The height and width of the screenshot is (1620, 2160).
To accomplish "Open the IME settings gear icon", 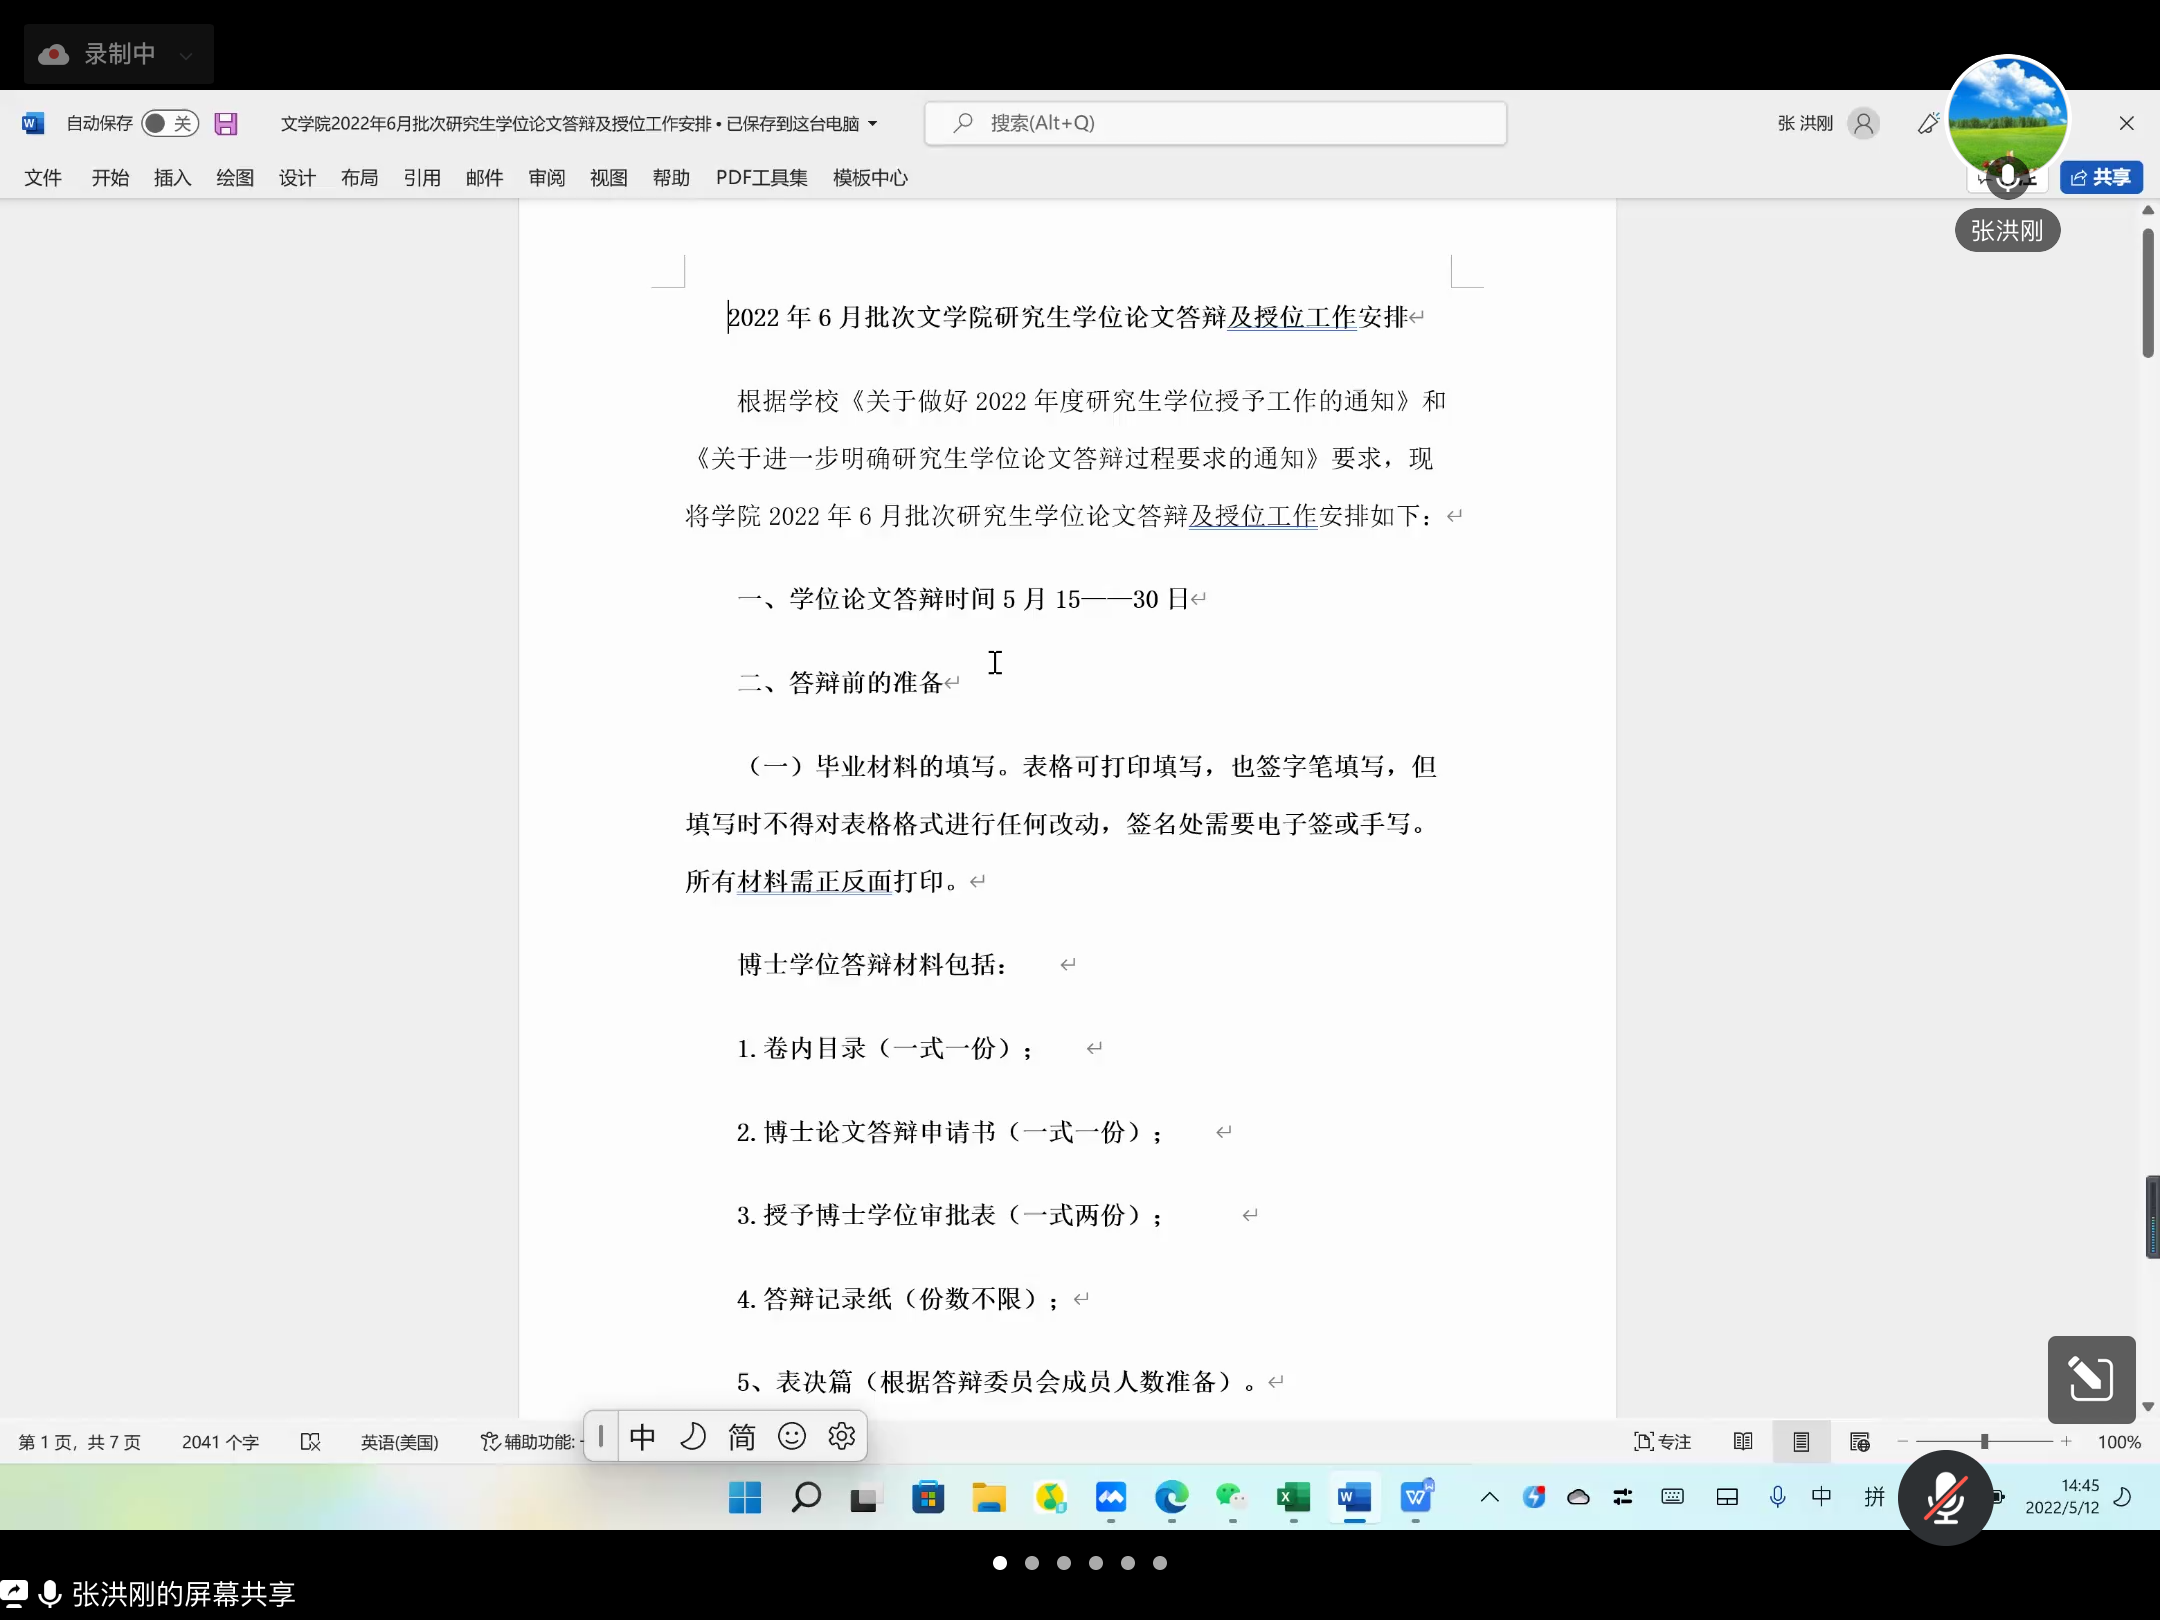I will tap(842, 1437).
